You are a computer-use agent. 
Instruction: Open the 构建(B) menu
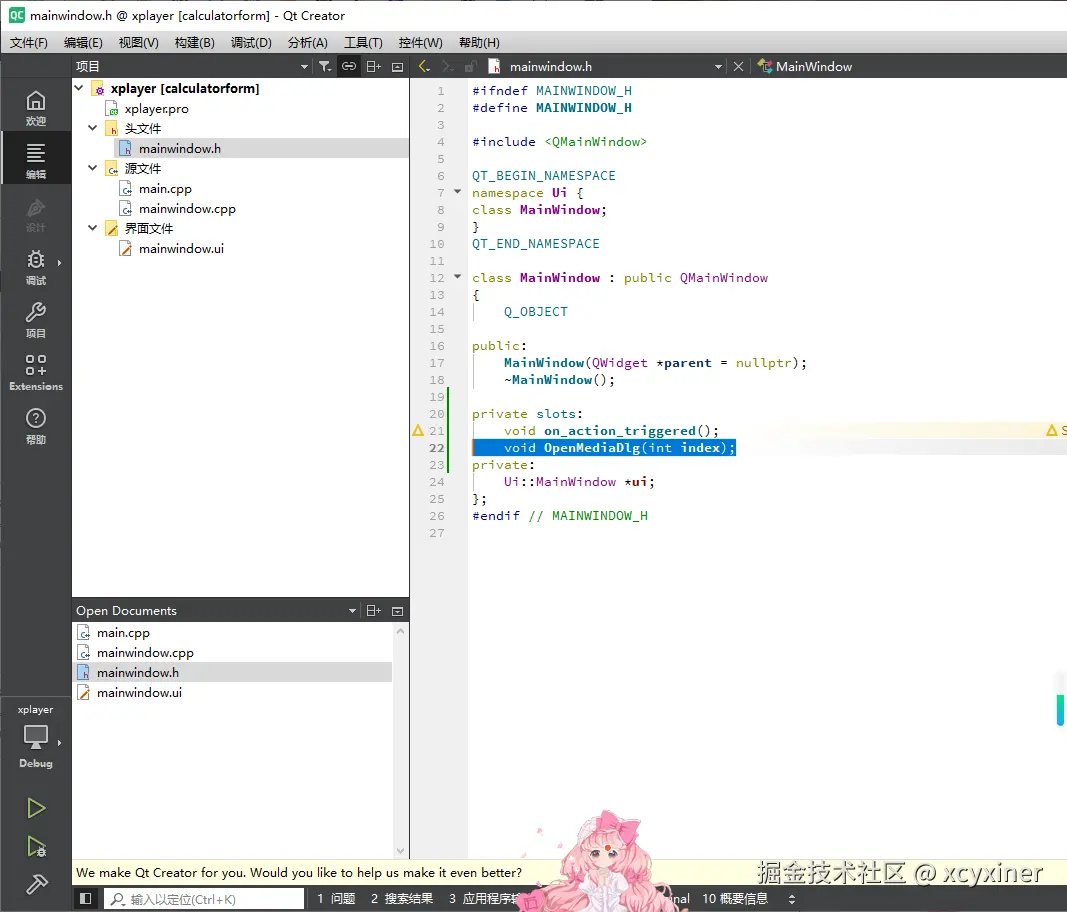(194, 42)
